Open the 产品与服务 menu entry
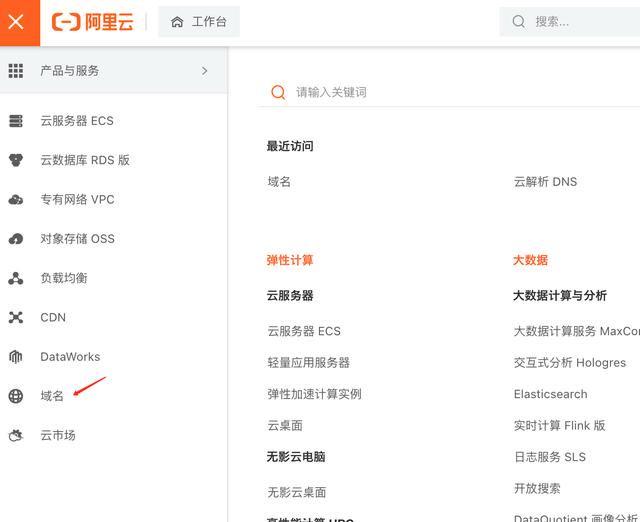This screenshot has height=522, width=640. pyautogui.click(x=113, y=71)
